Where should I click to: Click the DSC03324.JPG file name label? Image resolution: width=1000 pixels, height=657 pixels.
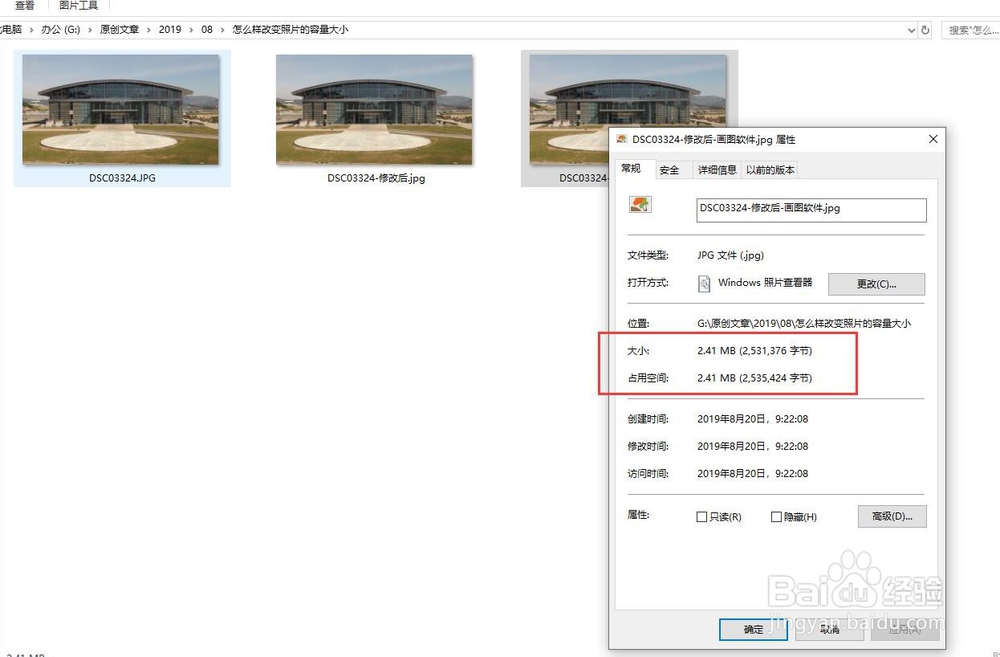[x=122, y=178]
